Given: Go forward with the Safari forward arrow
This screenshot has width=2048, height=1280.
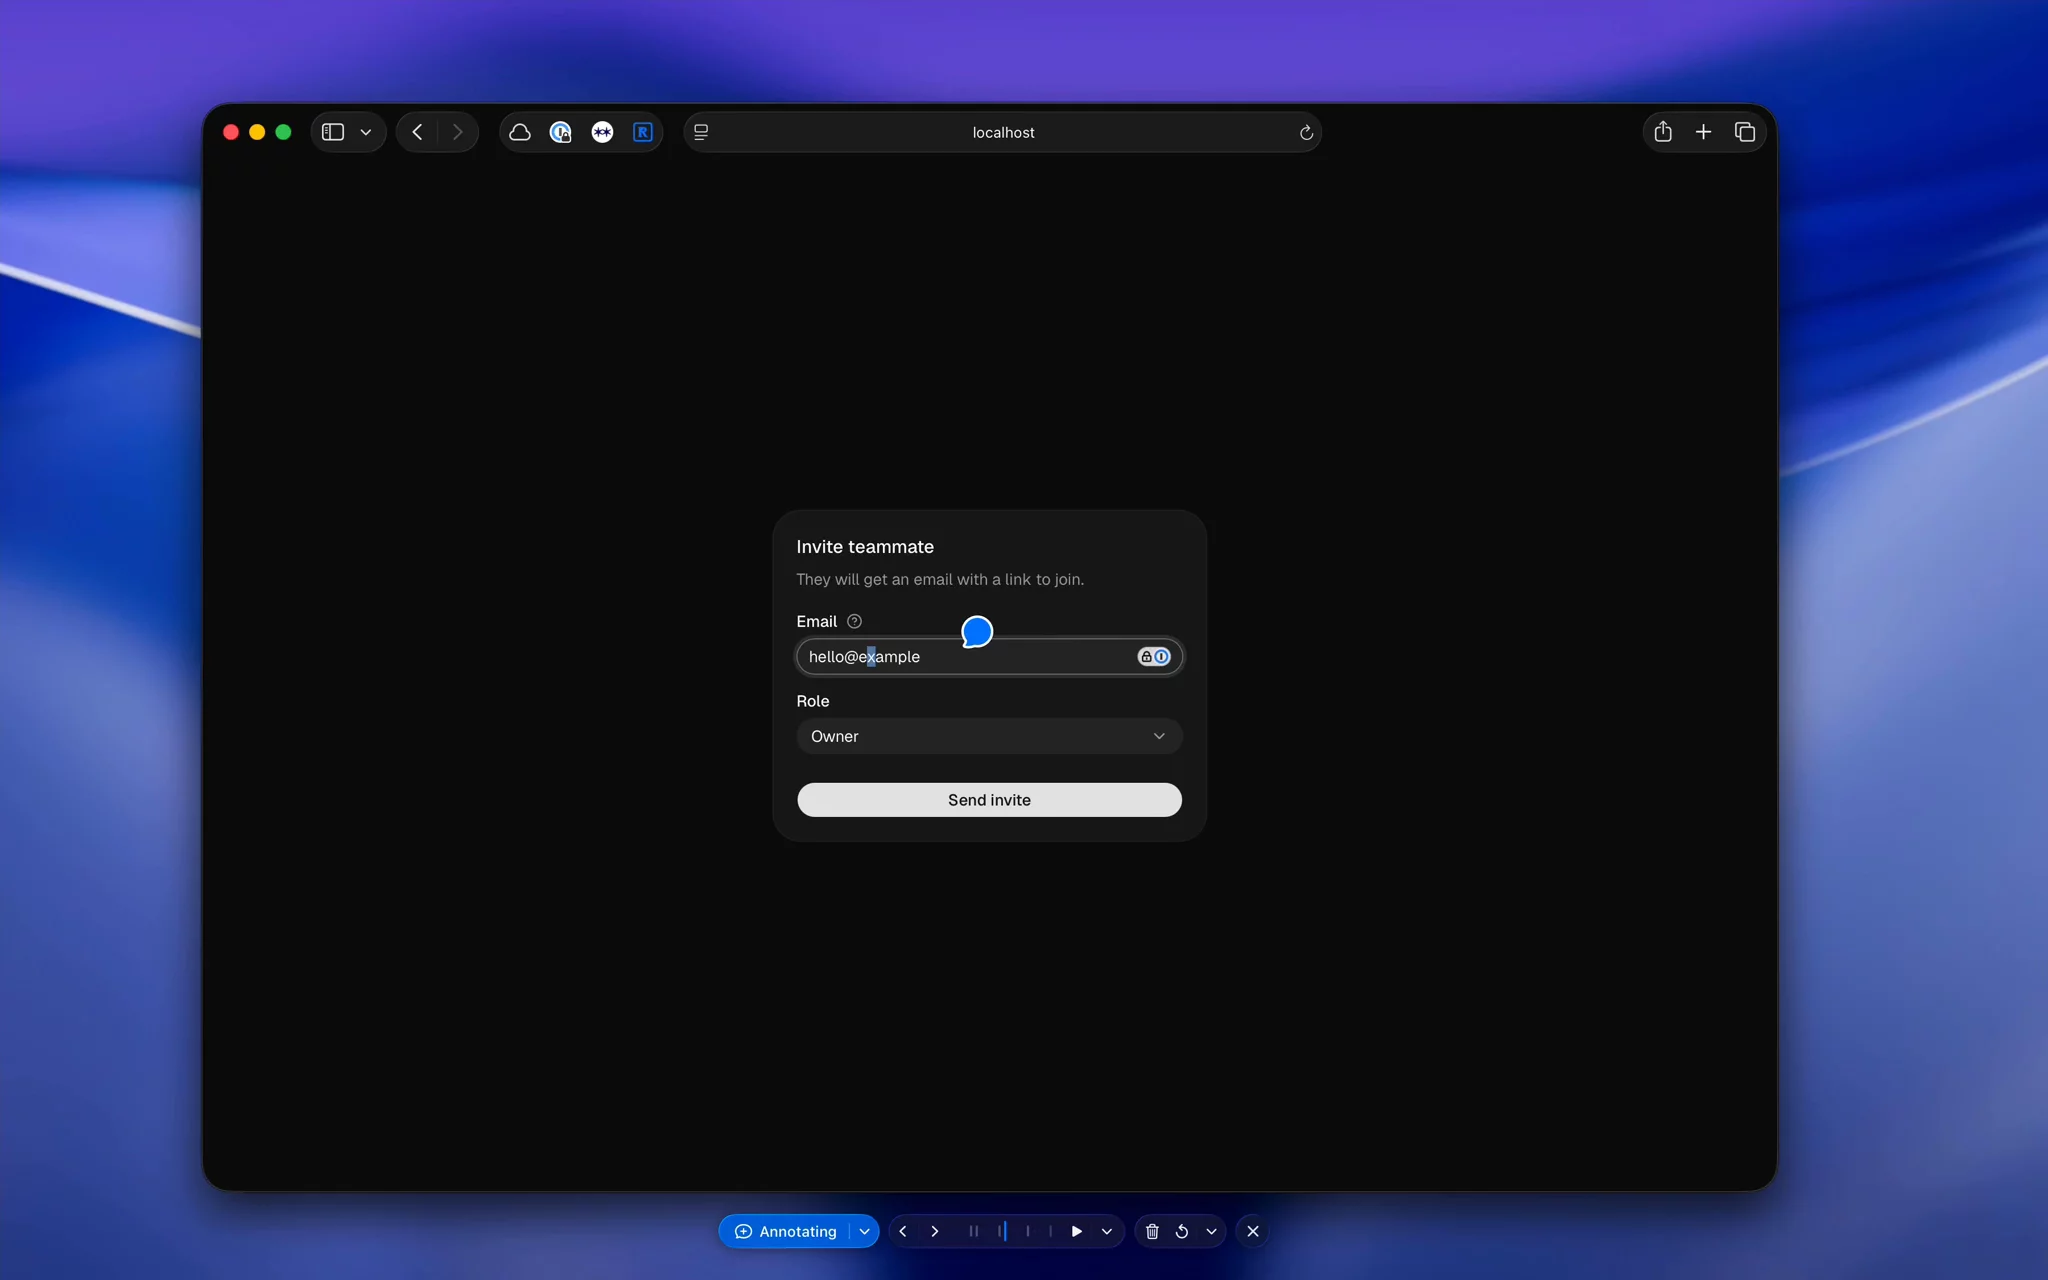Looking at the screenshot, I should pyautogui.click(x=458, y=132).
